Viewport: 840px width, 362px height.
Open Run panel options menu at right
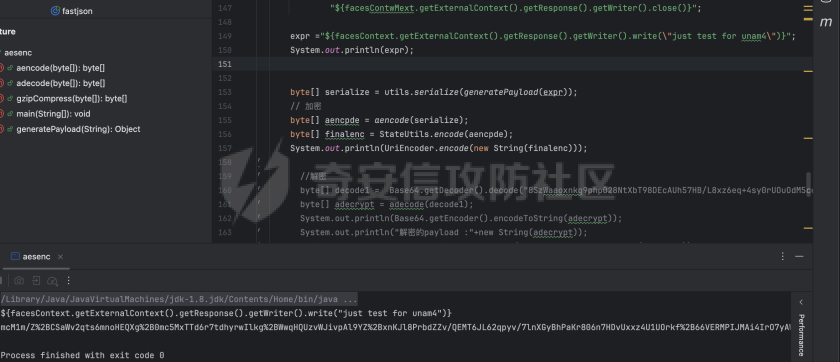pos(783,257)
